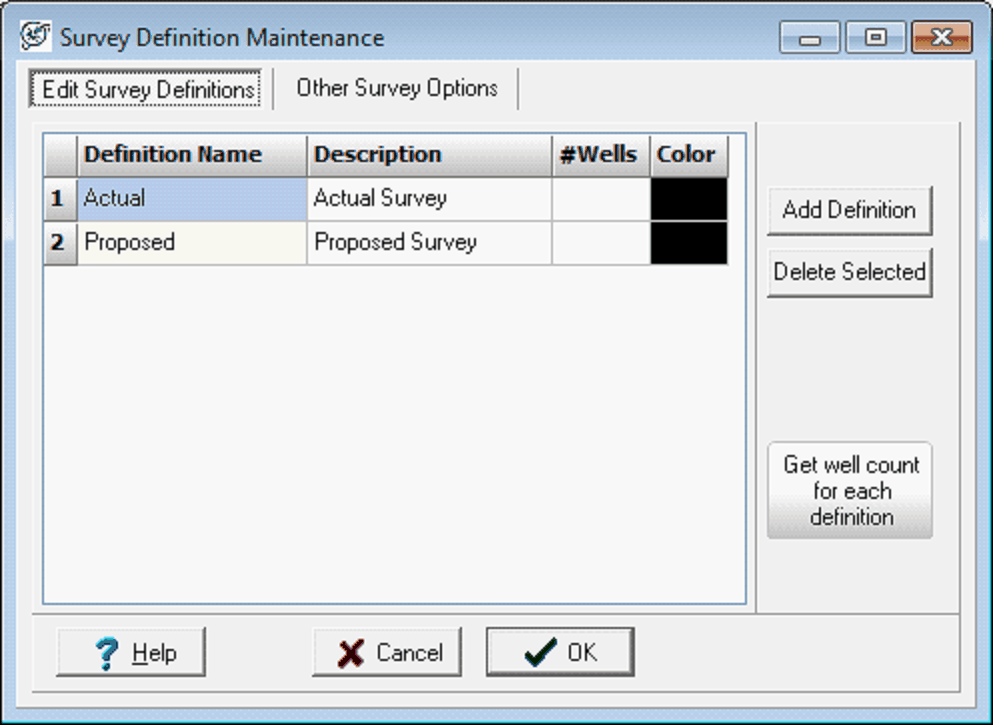Select row 1 by its row header
This screenshot has height=726, width=994.
pyautogui.click(x=60, y=199)
